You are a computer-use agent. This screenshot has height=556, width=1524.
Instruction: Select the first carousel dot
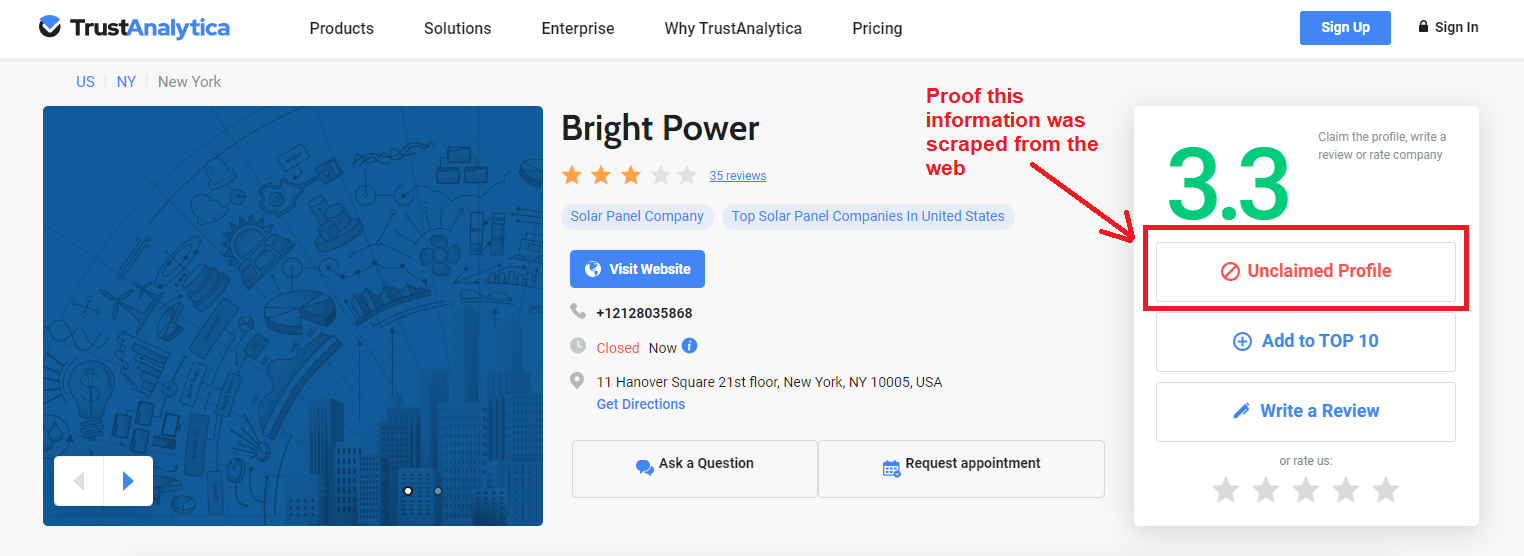pos(408,491)
